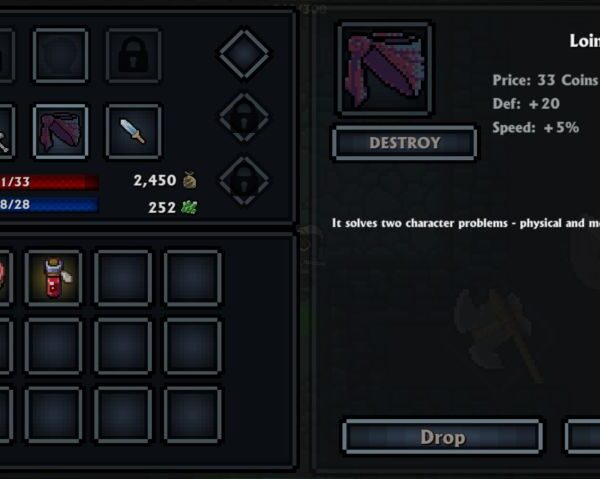Click the green gems currency icon

pyautogui.click(x=189, y=207)
